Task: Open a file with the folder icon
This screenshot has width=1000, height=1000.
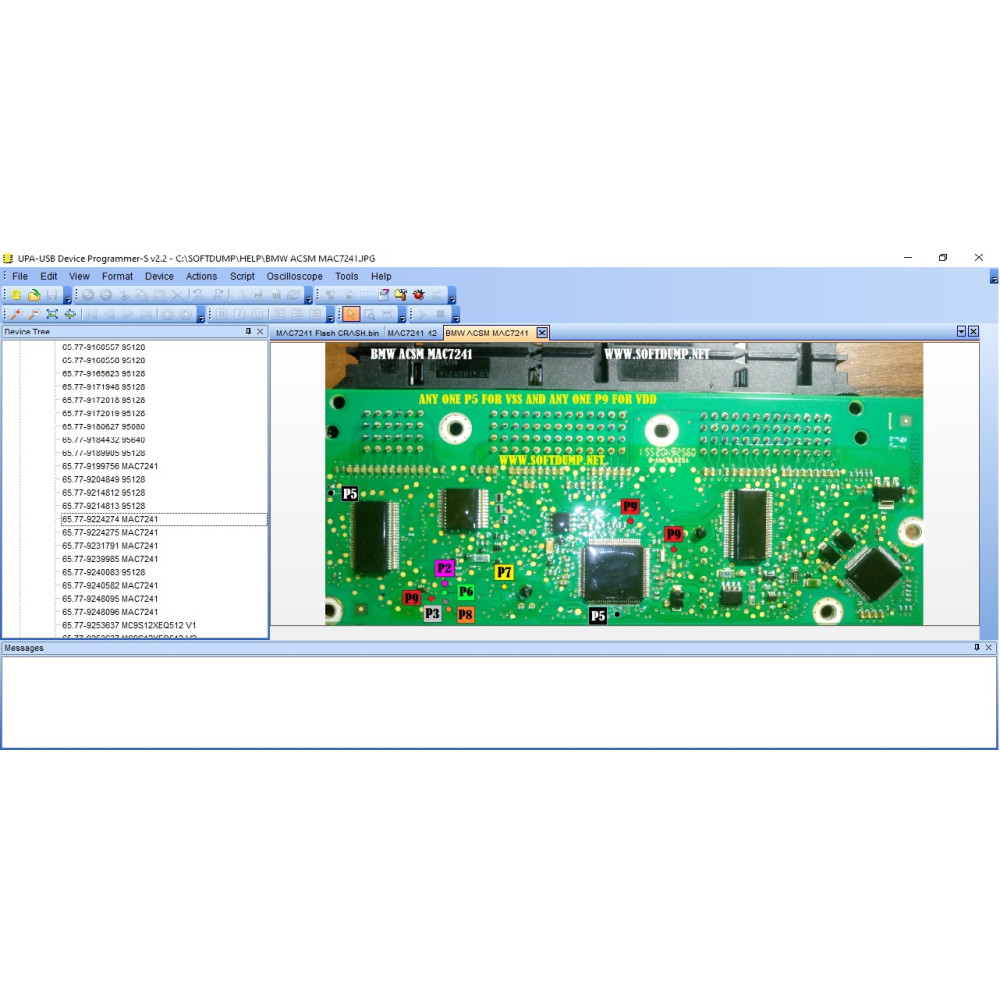Action: pos(34,295)
